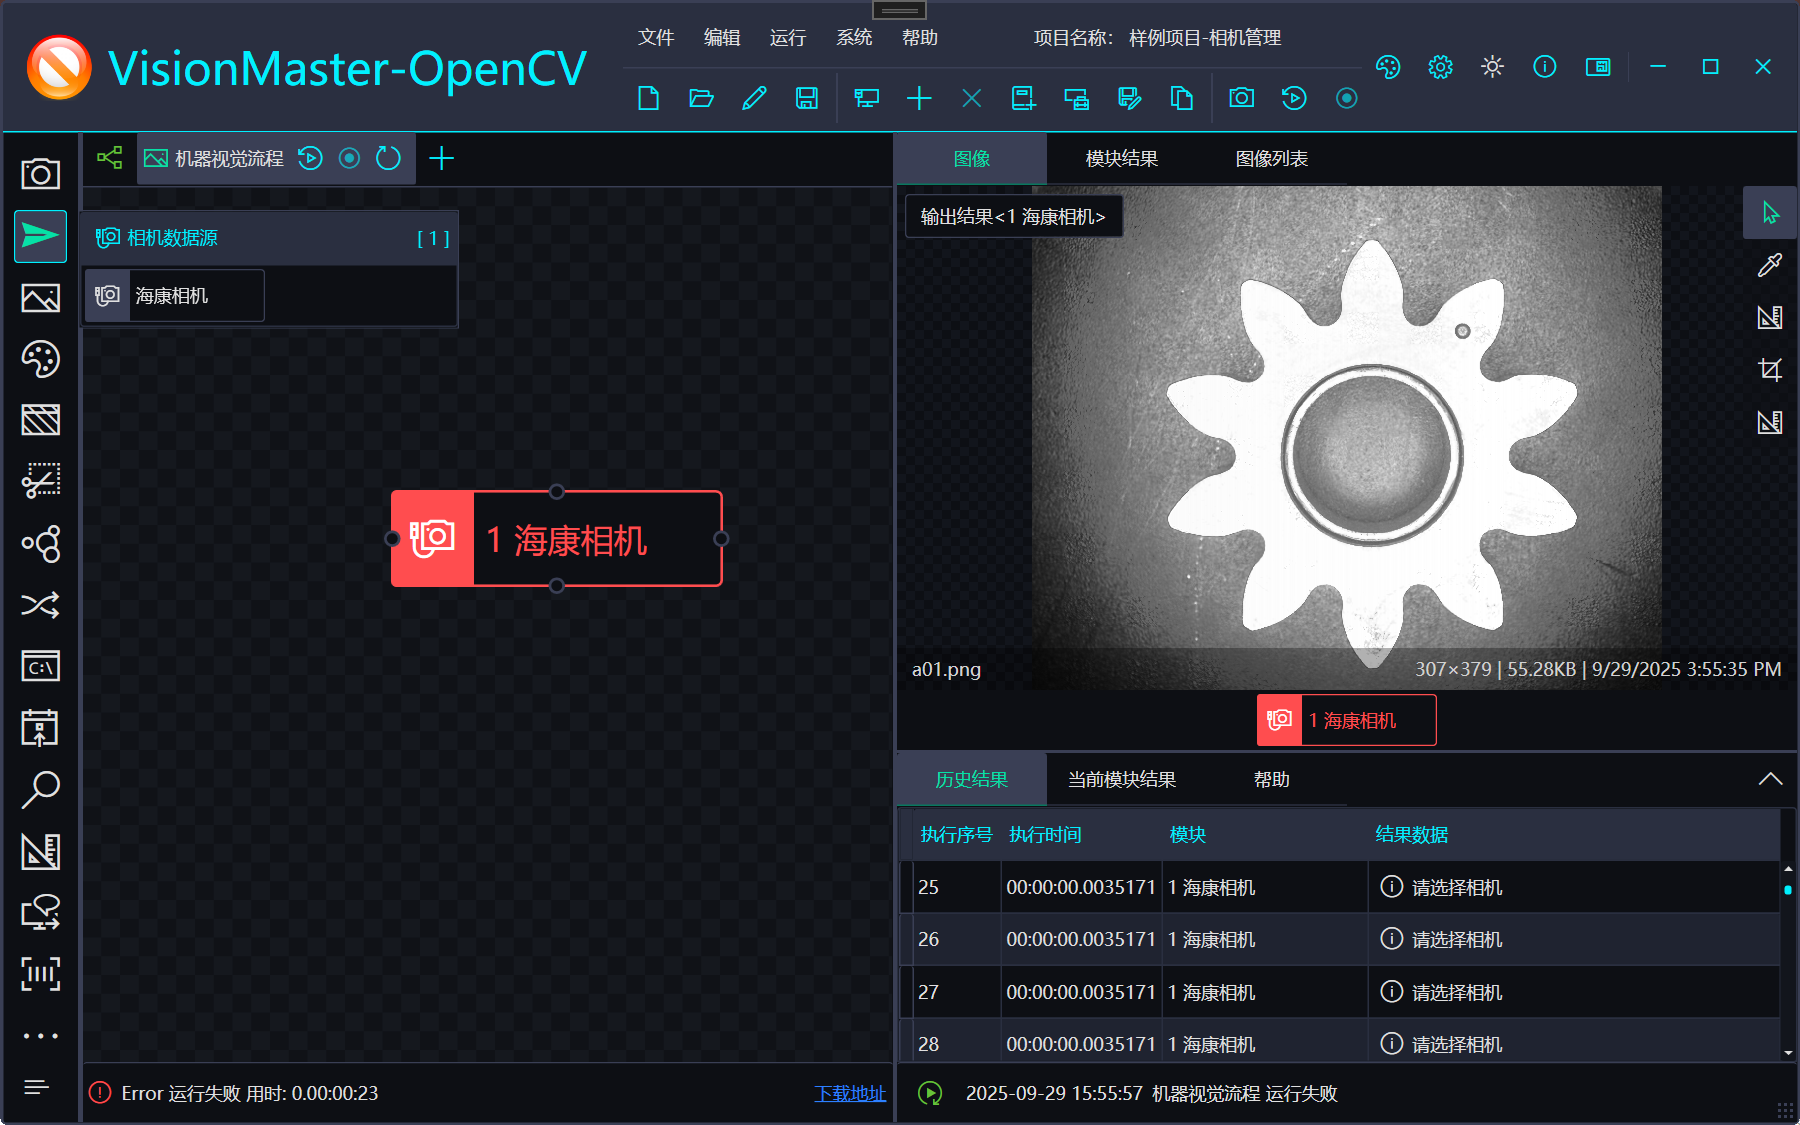Open the settings gear icon at top right
Viewport: 1800px width, 1125px height.
(1440, 67)
